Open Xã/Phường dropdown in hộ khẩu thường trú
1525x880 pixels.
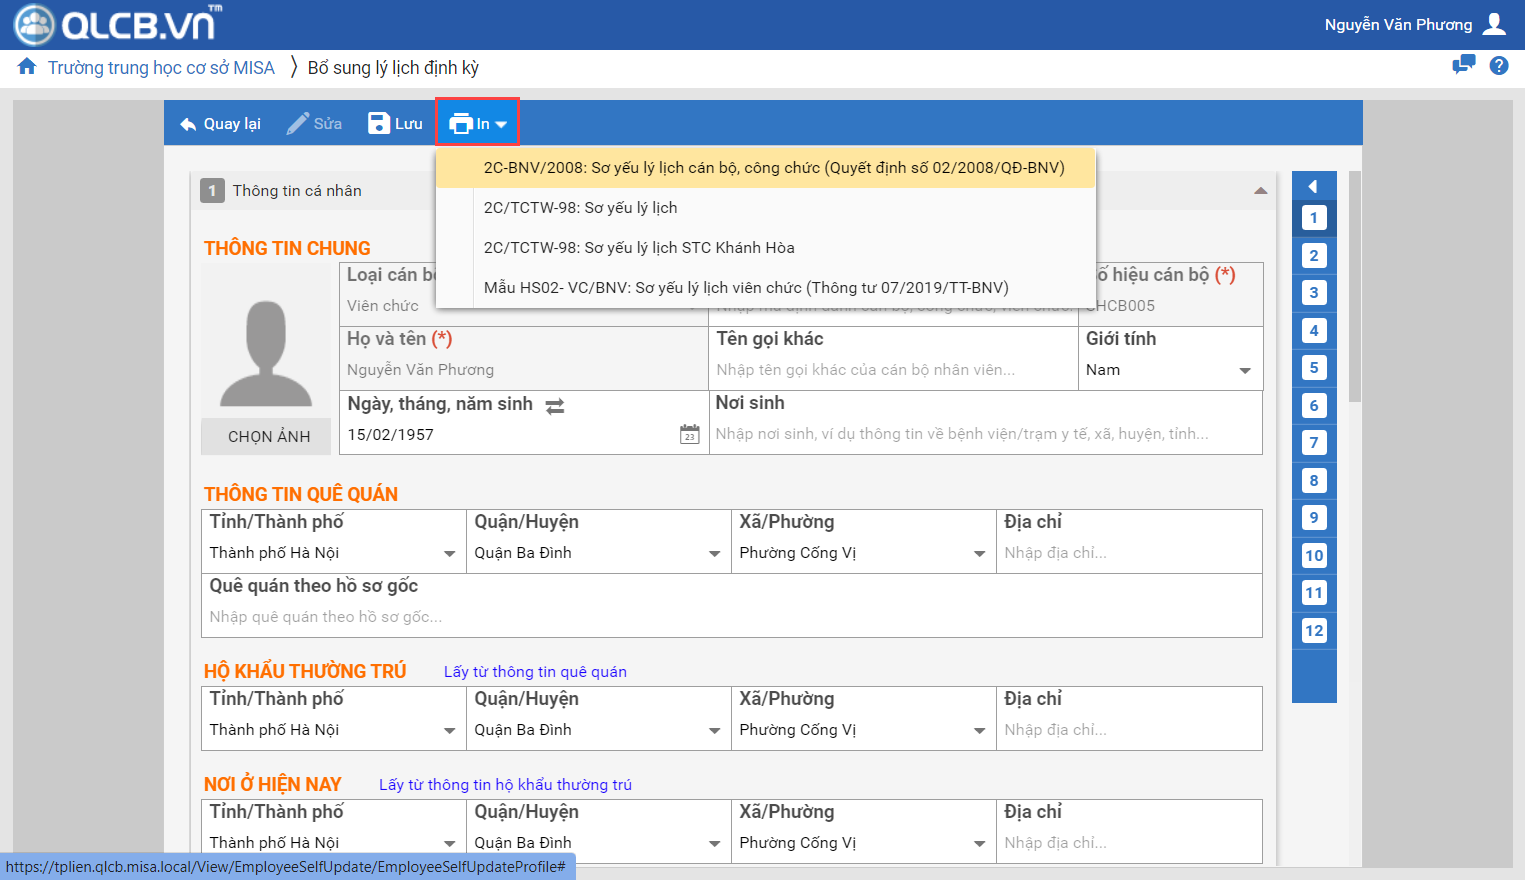(979, 731)
